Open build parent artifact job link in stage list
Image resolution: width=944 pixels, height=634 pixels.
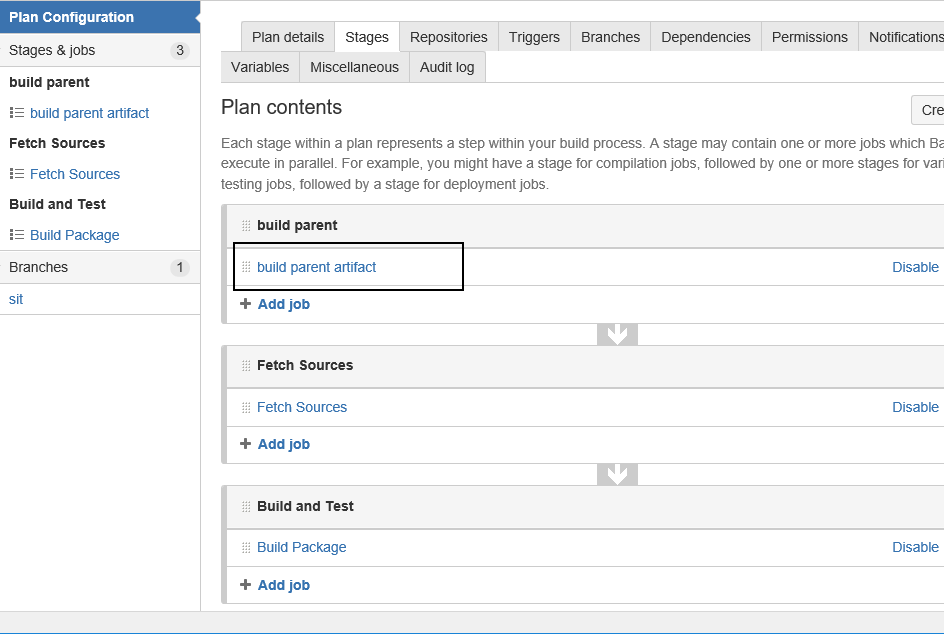(316, 267)
